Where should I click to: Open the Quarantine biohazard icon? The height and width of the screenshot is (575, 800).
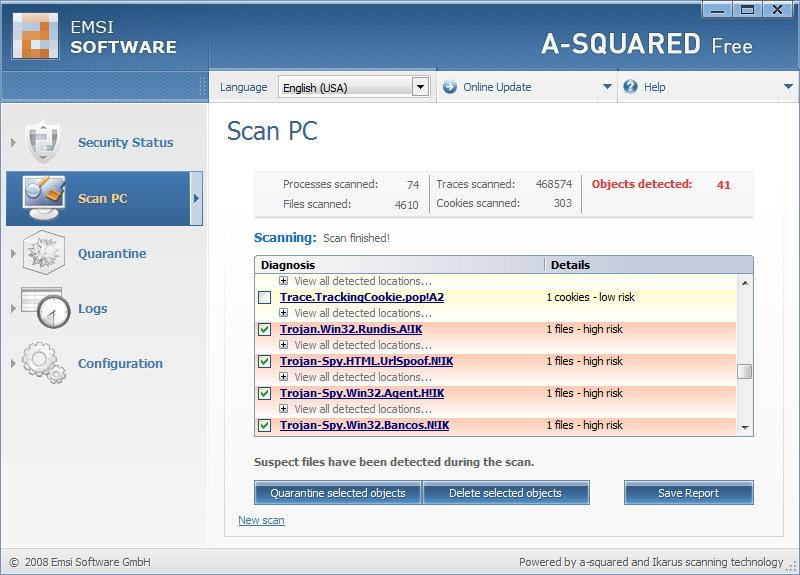(43, 253)
